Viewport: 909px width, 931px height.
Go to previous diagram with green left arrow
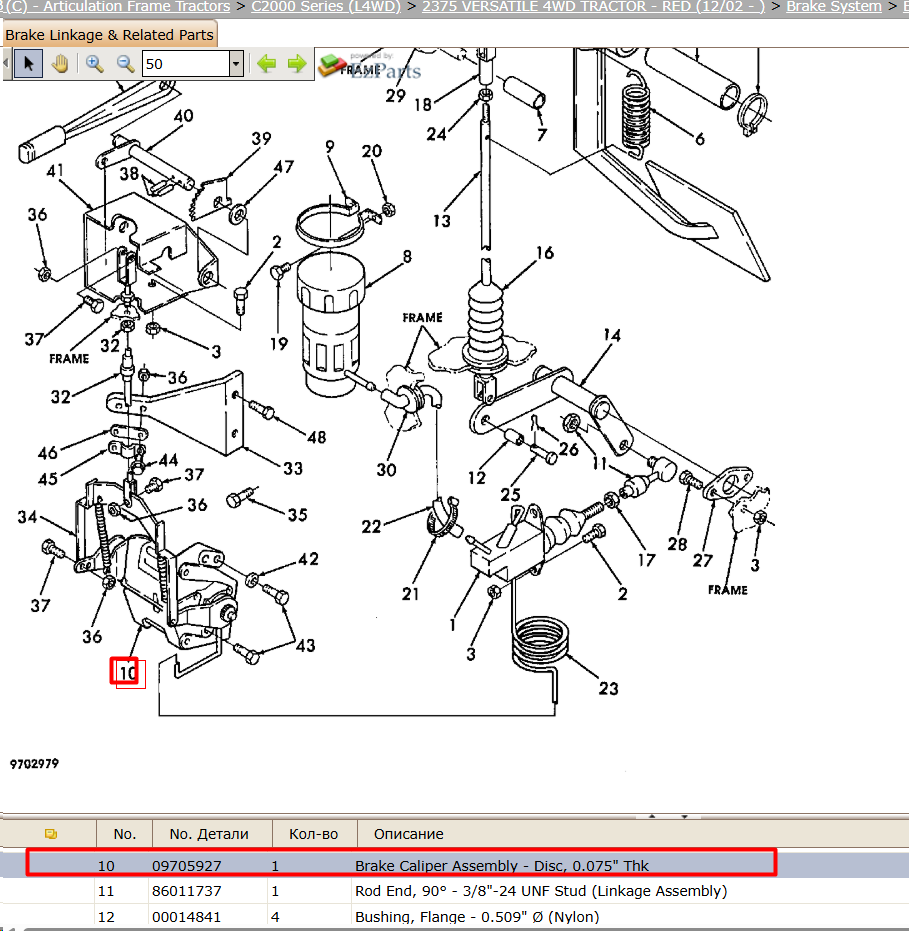pos(267,64)
